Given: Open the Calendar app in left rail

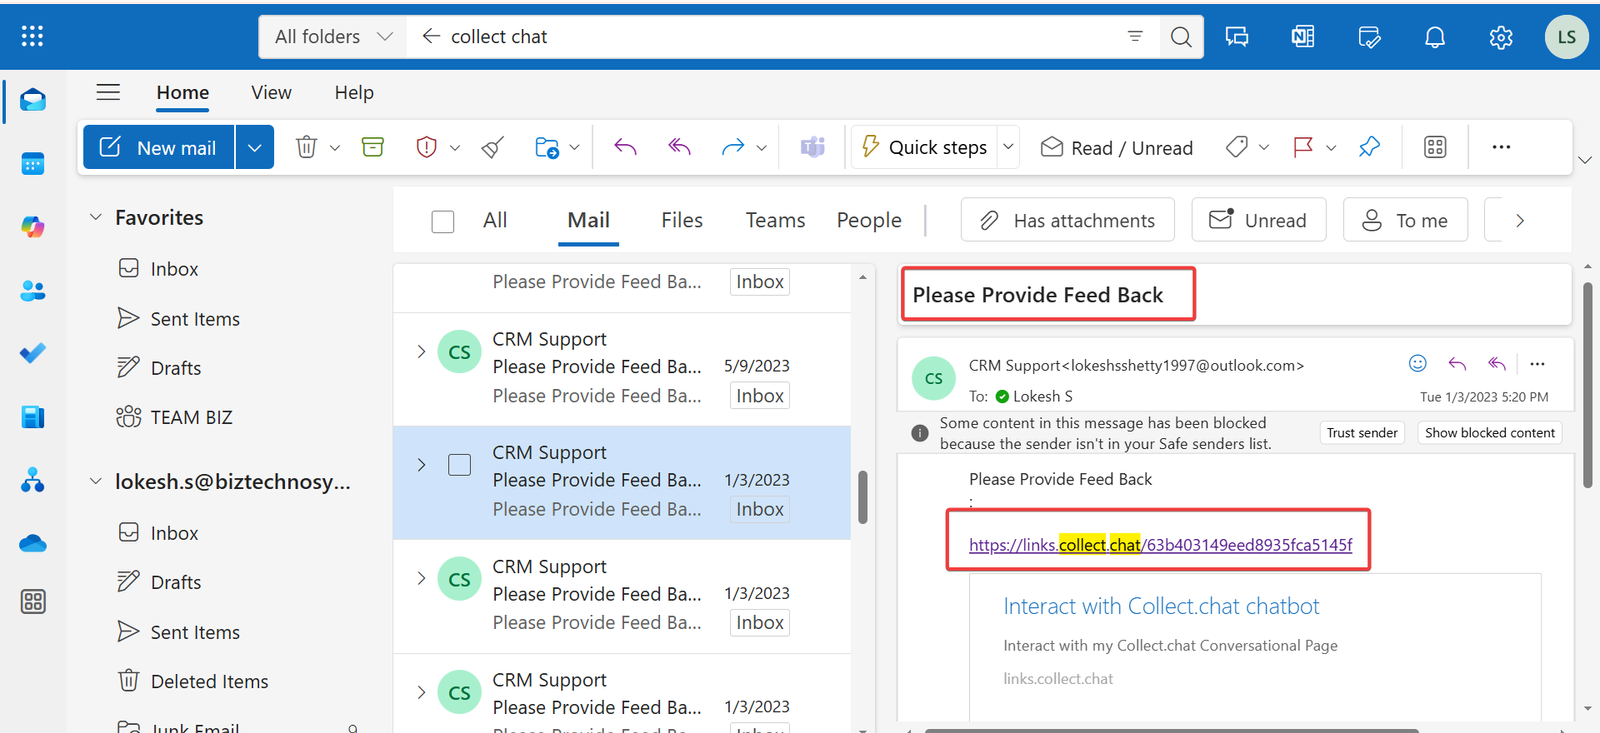Looking at the screenshot, I should 33,164.
